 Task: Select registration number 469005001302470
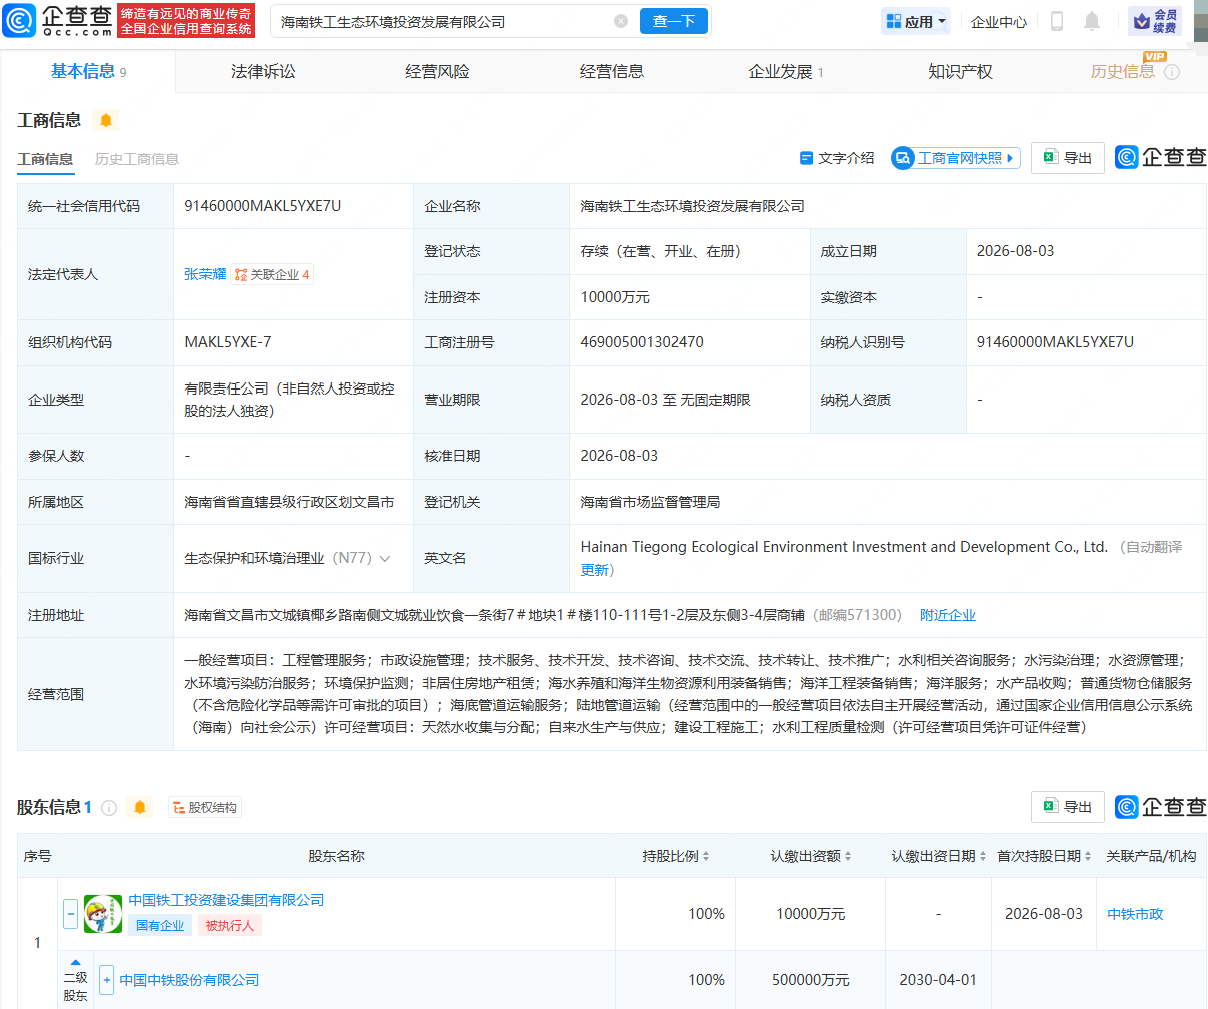[642, 342]
